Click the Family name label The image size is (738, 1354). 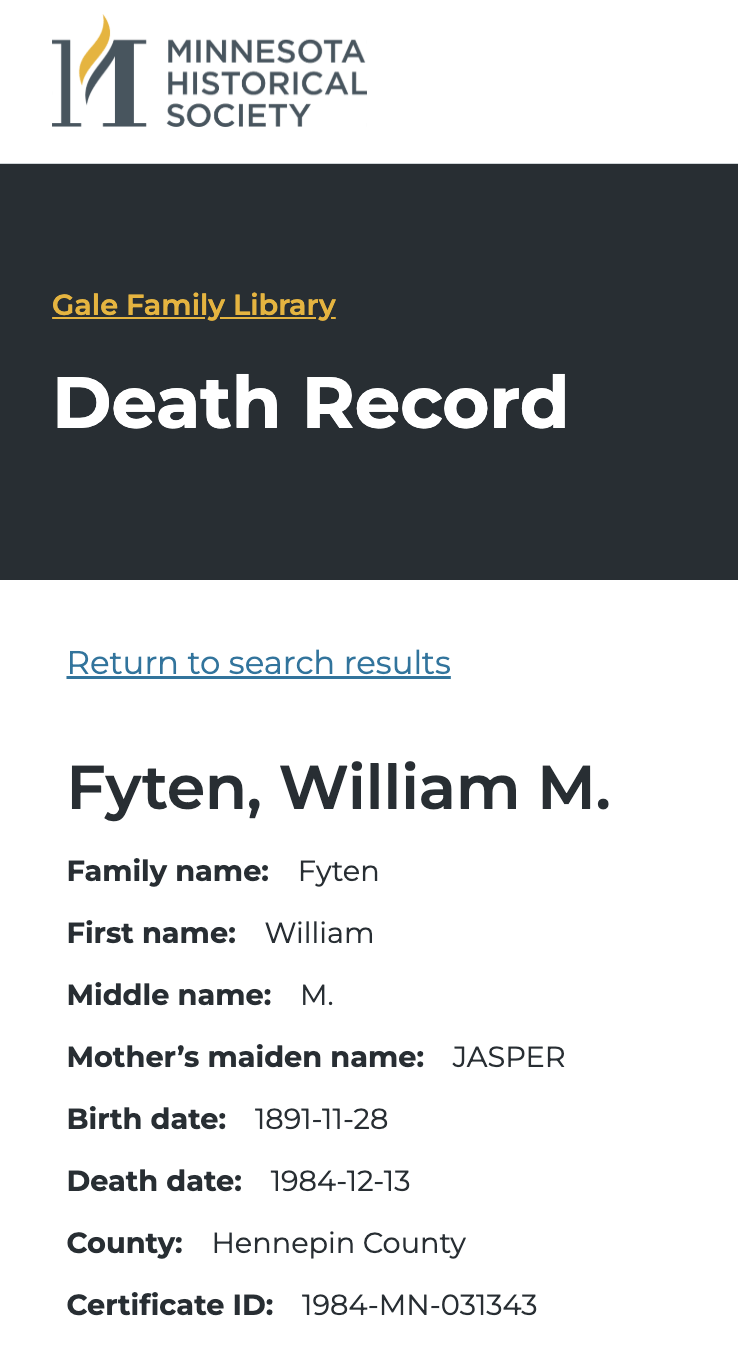coord(168,872)
